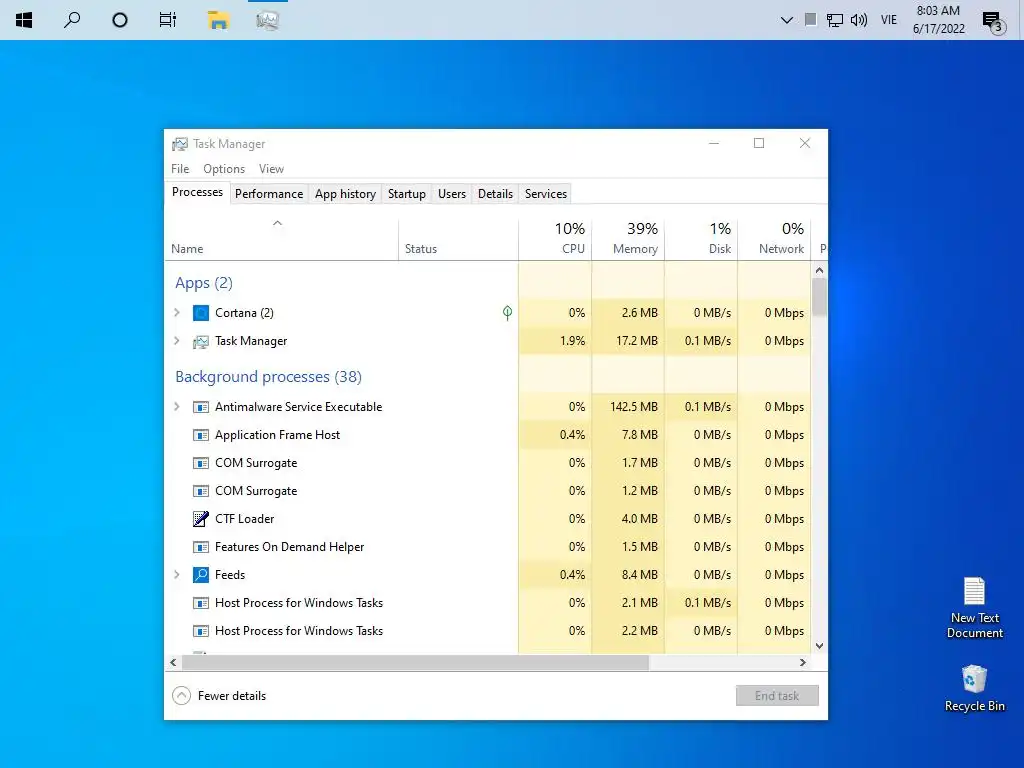Click the Task Manager icon in process list
1024x768 pixels.
point(200,342)
